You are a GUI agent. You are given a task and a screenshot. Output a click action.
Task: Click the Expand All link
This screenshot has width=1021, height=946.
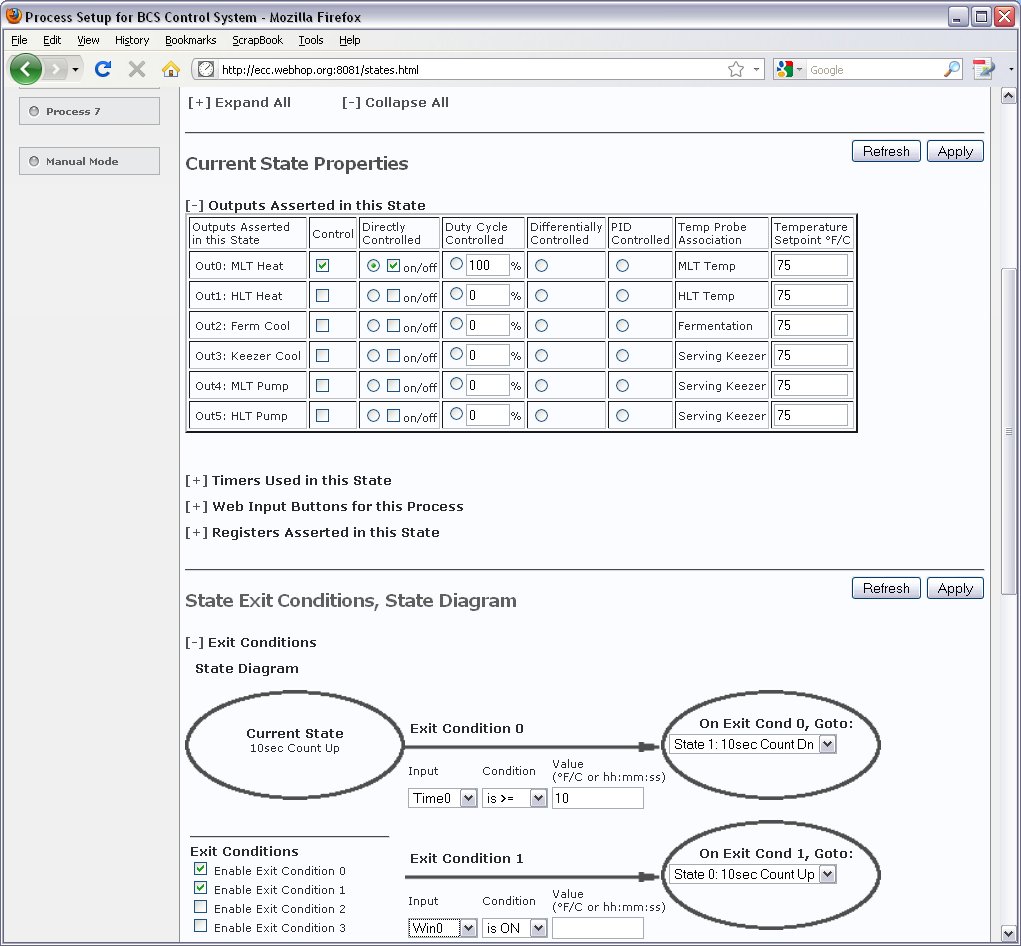pyautogui.click(x=239, y=102)
